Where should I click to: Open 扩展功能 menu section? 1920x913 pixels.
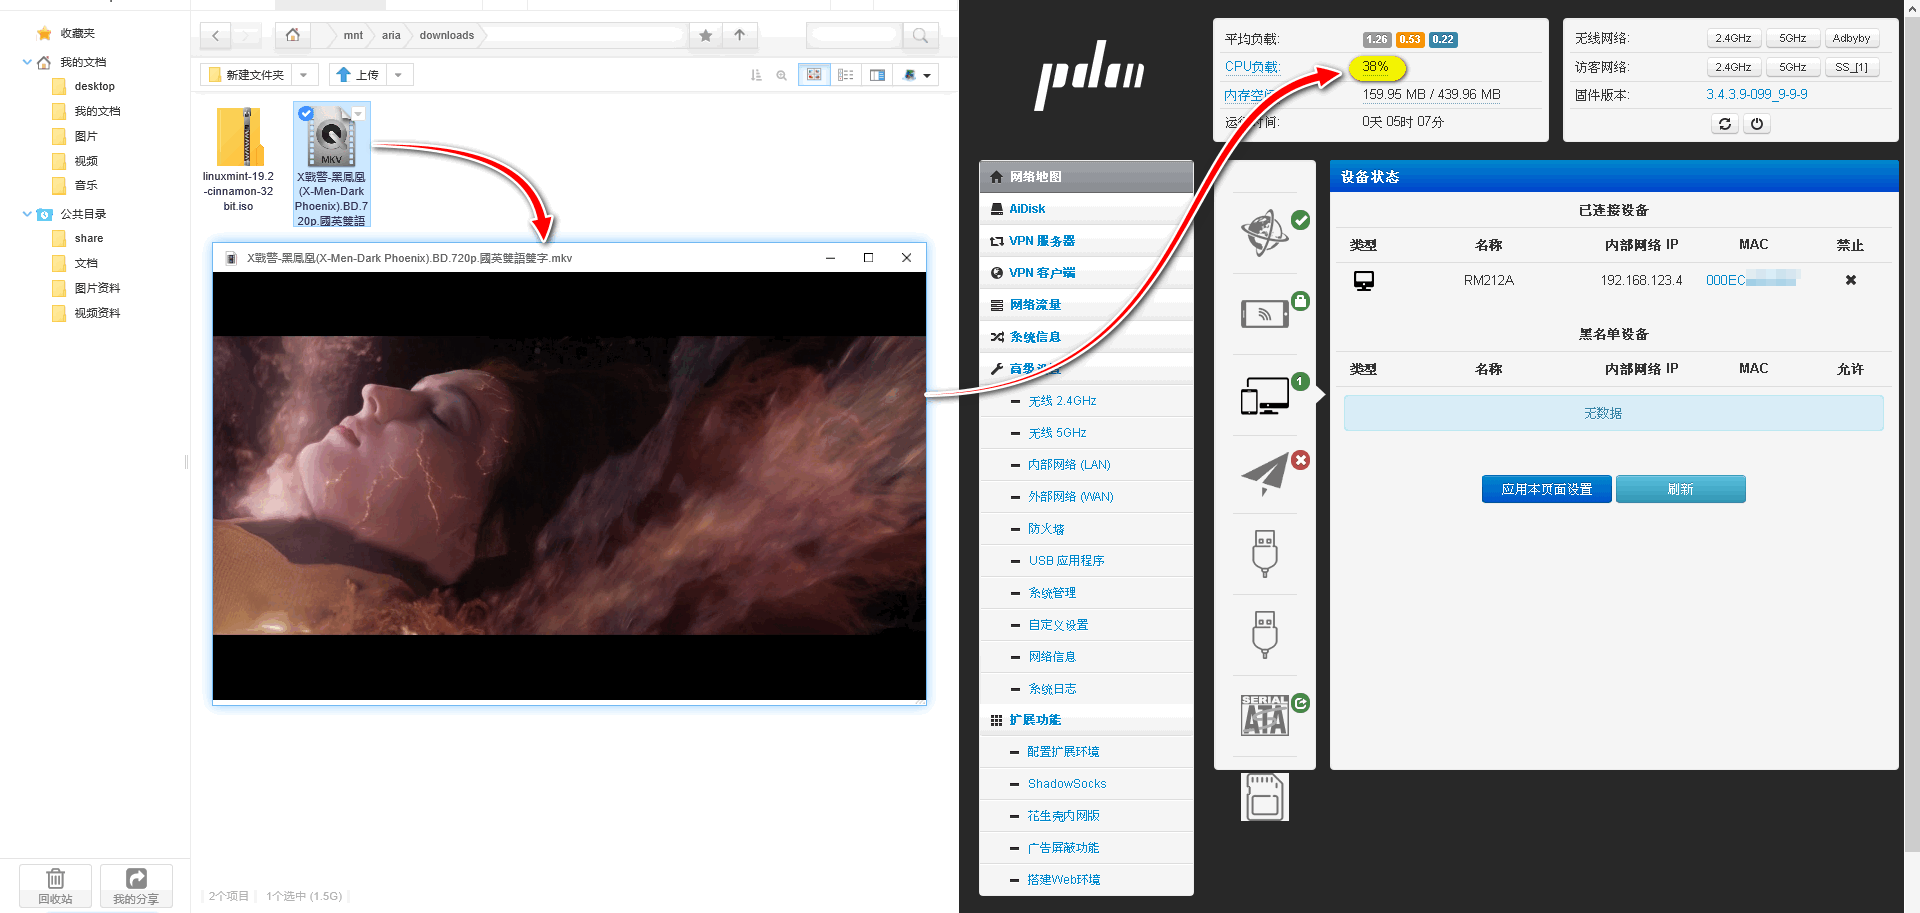pyautogui.click(x=1086, y=720)
